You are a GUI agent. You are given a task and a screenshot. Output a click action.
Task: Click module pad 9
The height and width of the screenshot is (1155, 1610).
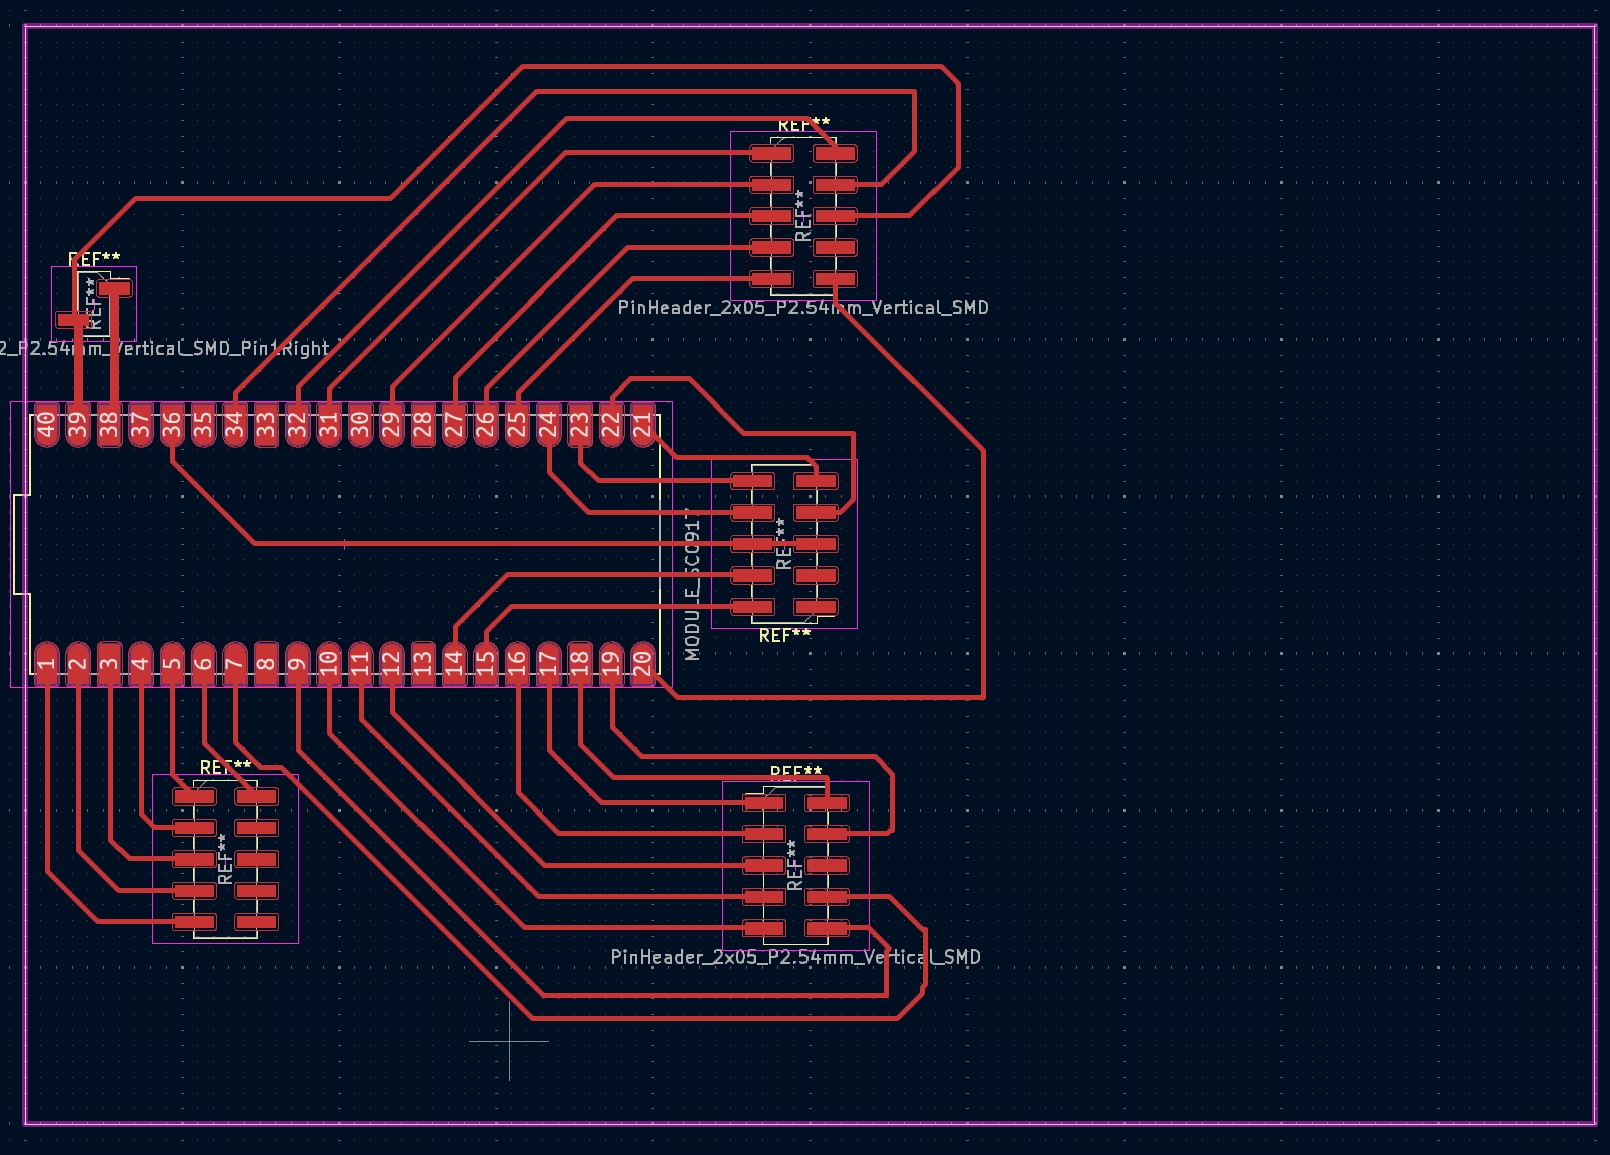[x=297, y=663]
